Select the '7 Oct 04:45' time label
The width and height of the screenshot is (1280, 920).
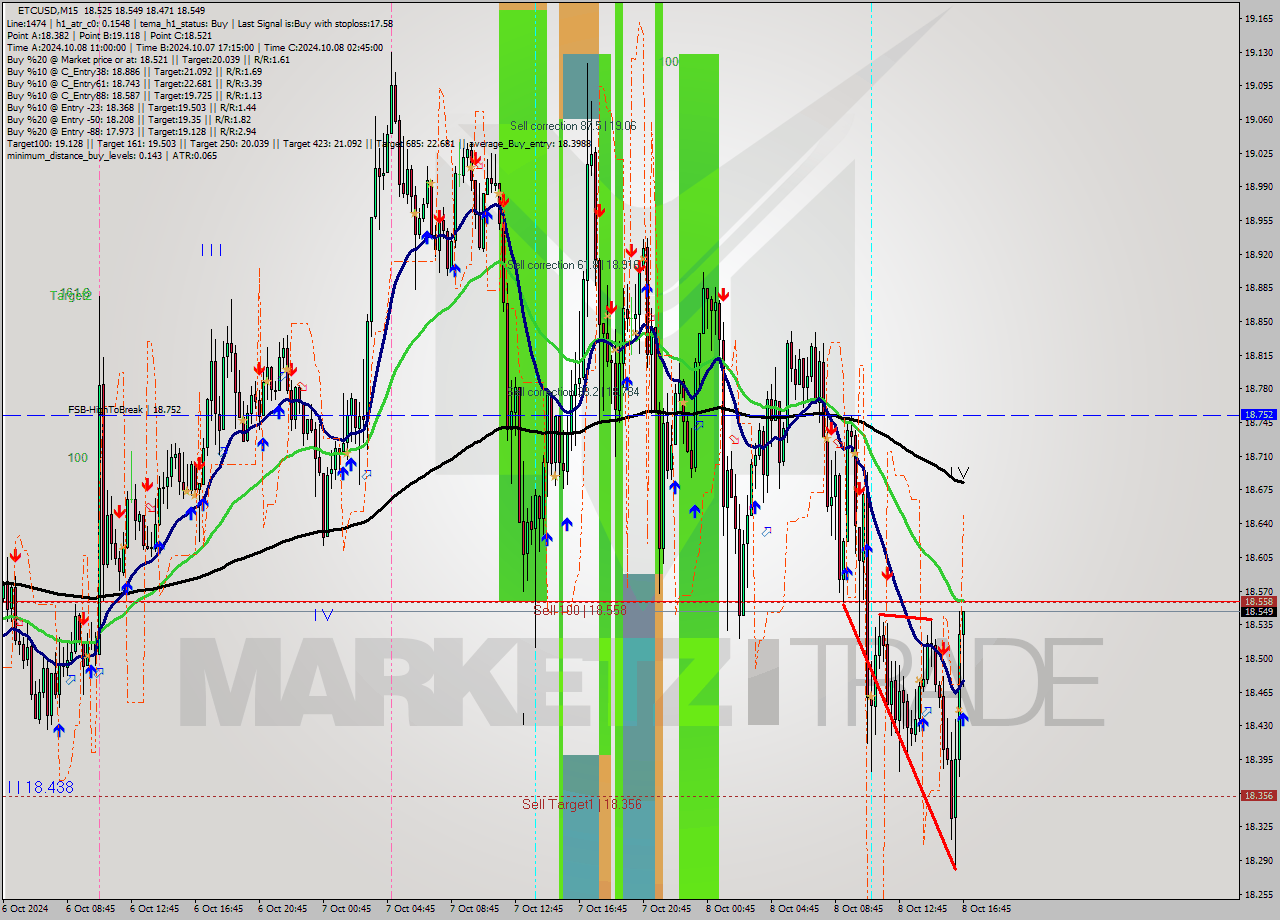click(x=412, y=909)
